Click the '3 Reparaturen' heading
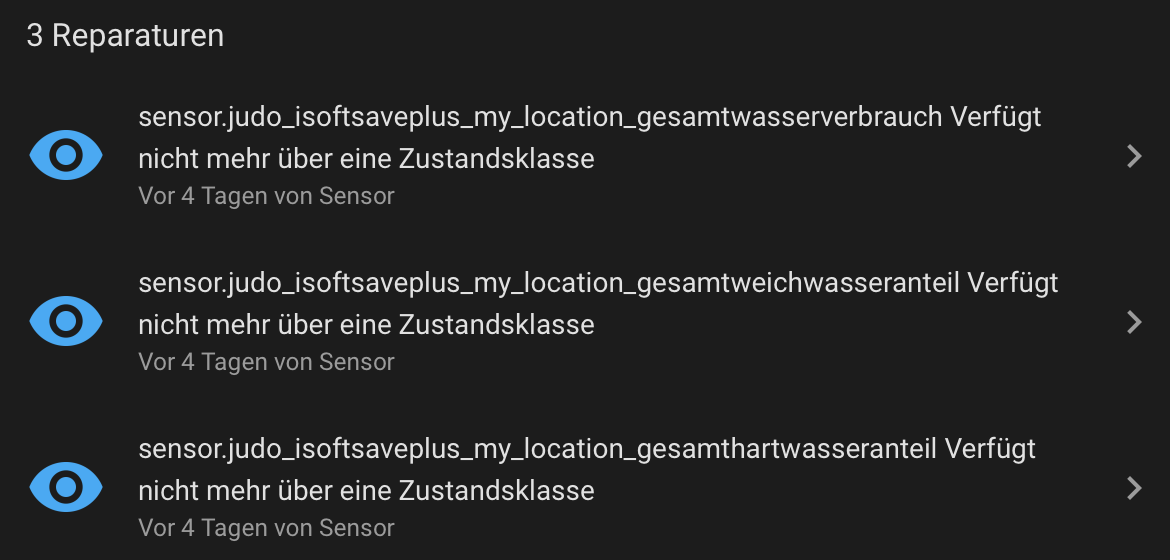Screen dimensions: 1170x560 click(x=125, y=36)
